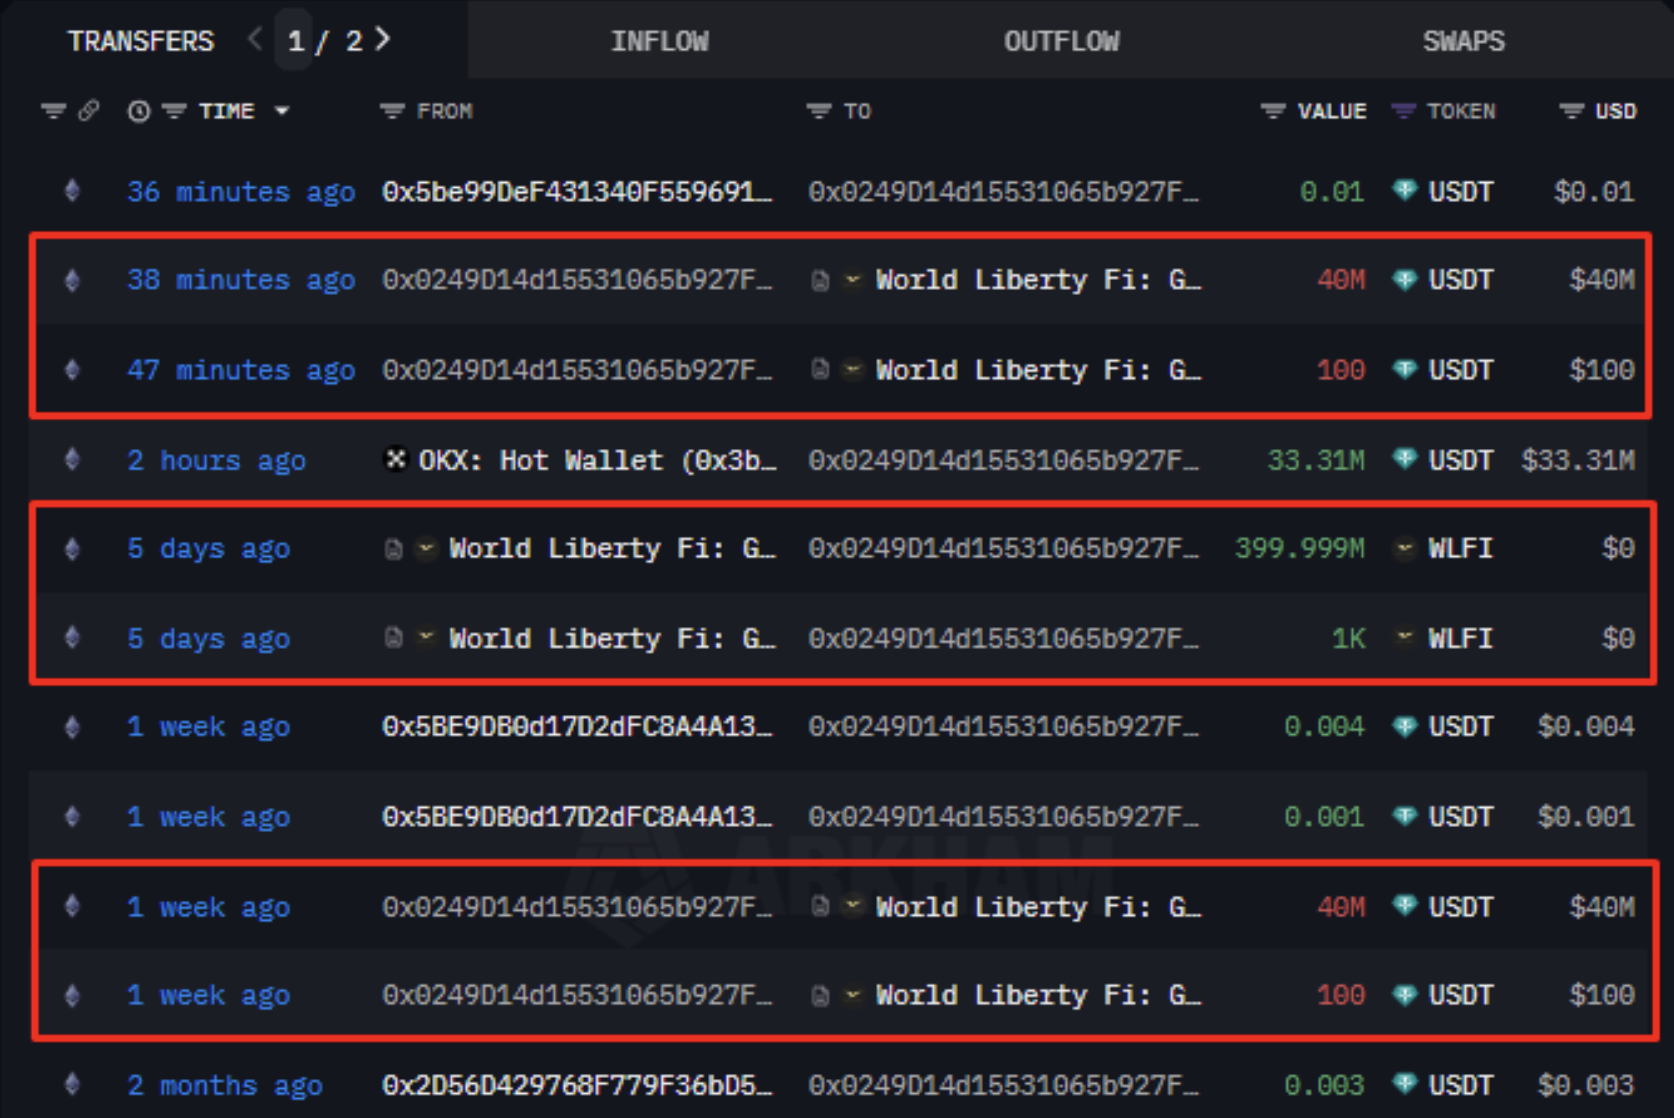1674x1118 pixels.
Task: Click recipient address in 2 hours ago row
Action: click(x=1003, y=460)
